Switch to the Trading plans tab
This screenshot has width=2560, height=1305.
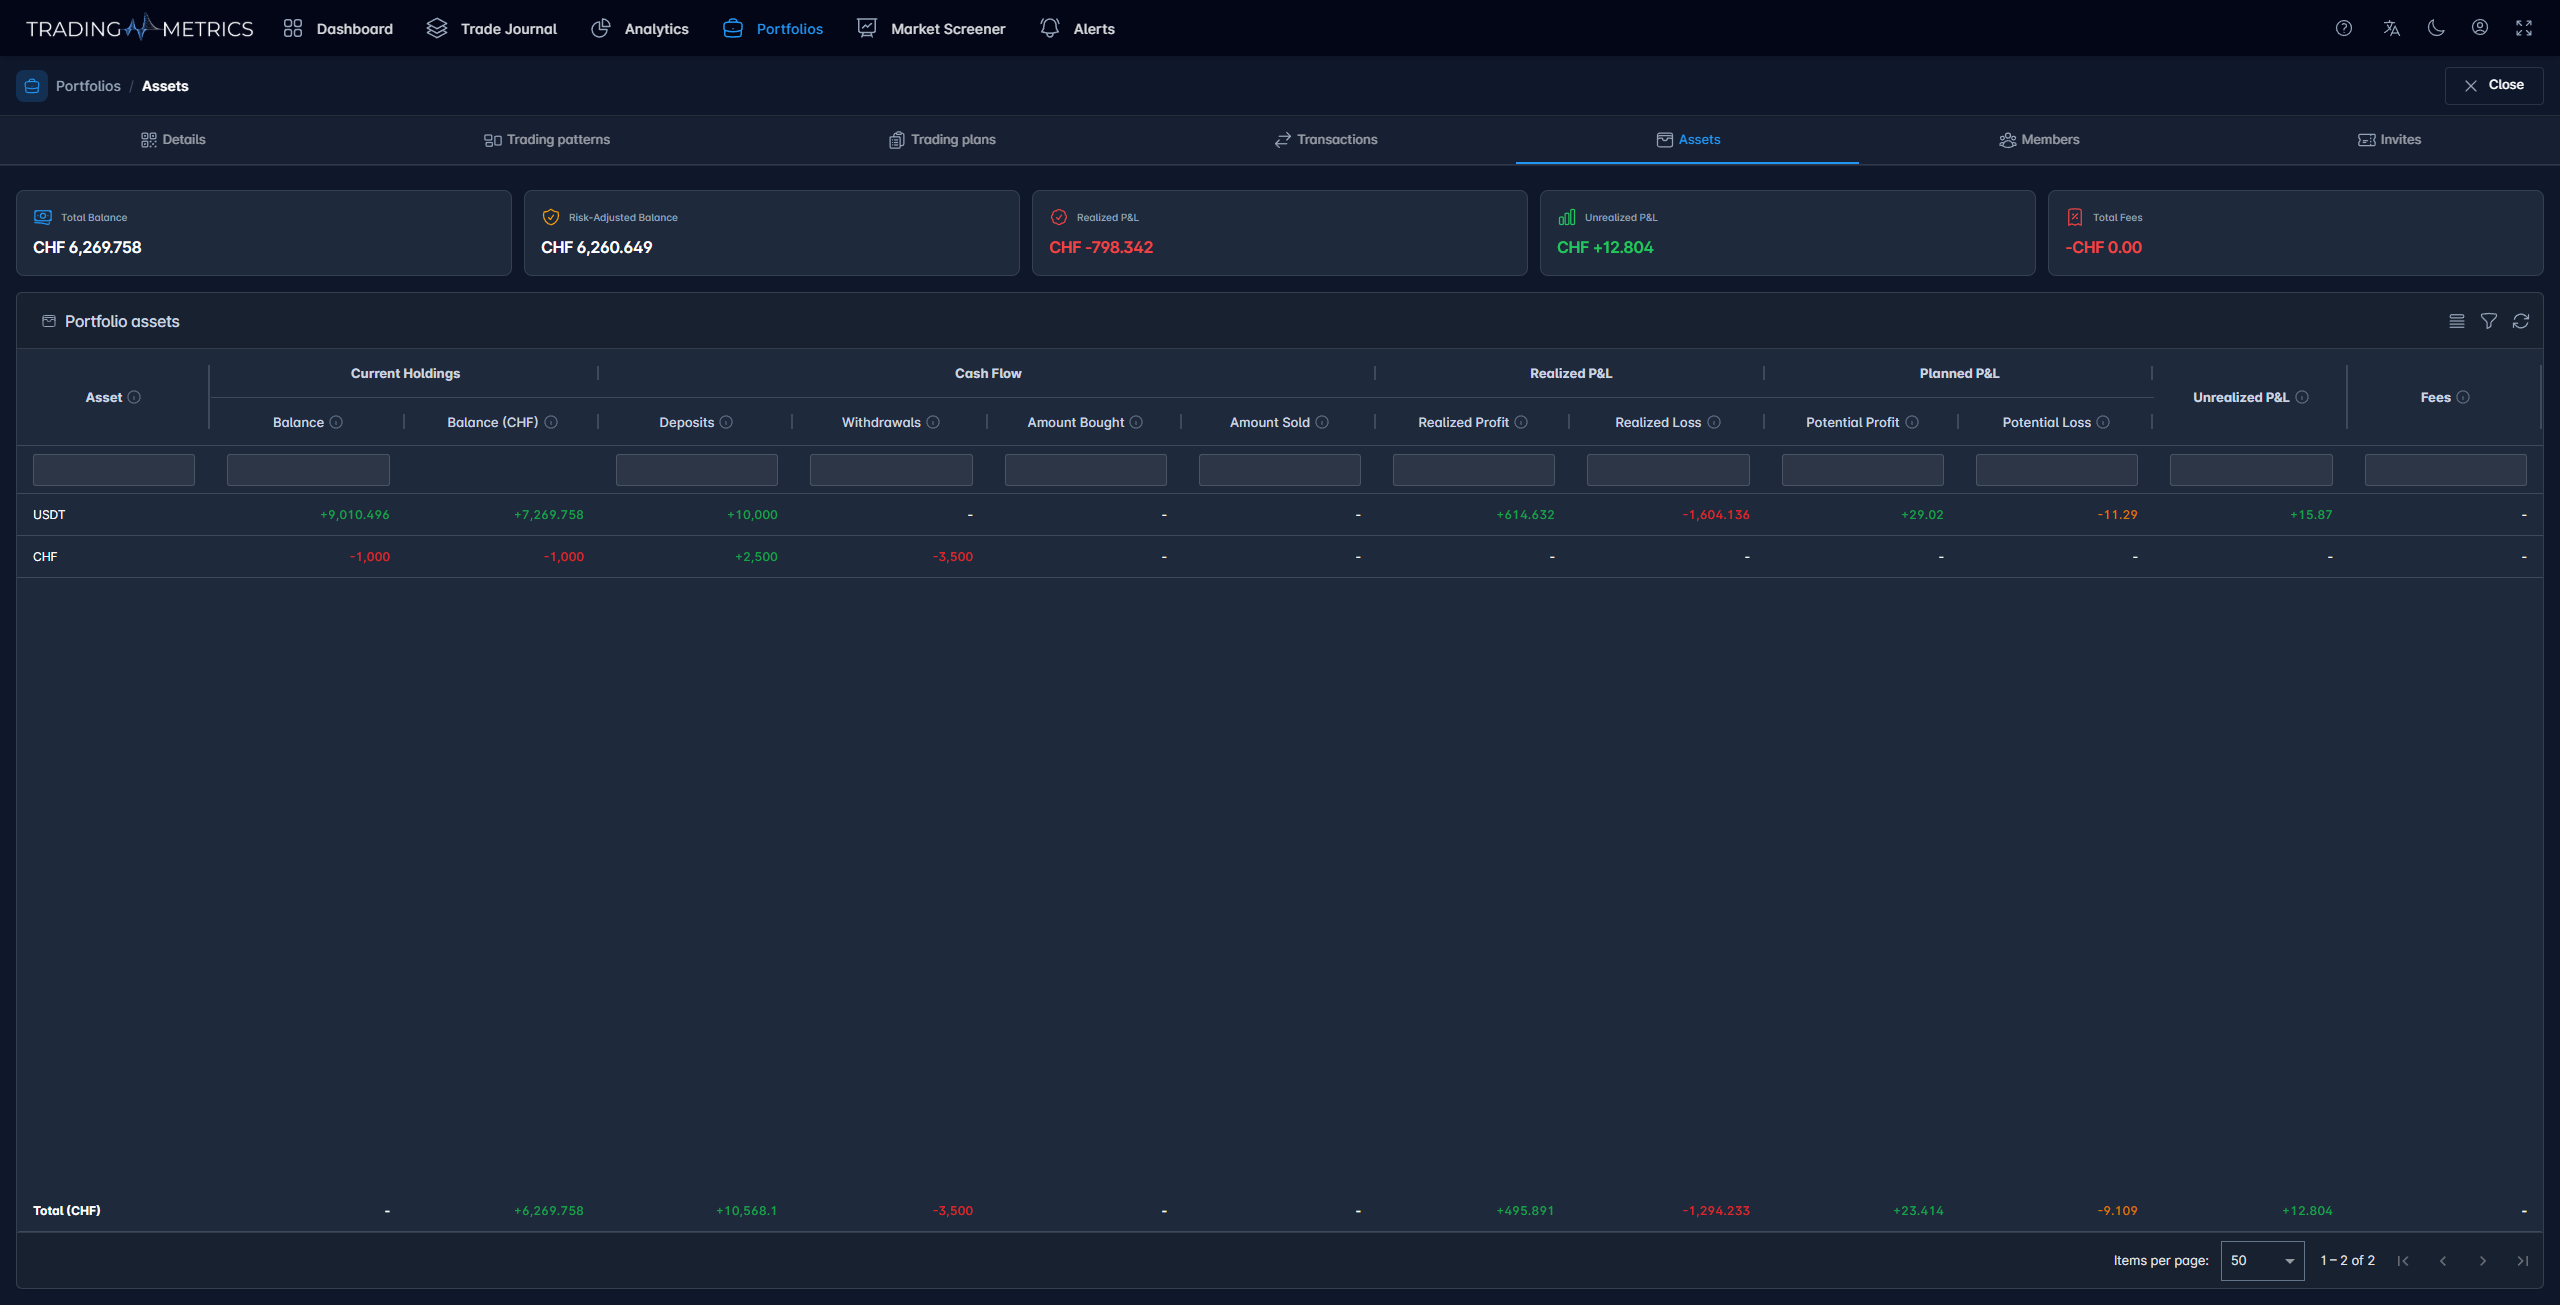pyautogui.click(x=942, y=139)
